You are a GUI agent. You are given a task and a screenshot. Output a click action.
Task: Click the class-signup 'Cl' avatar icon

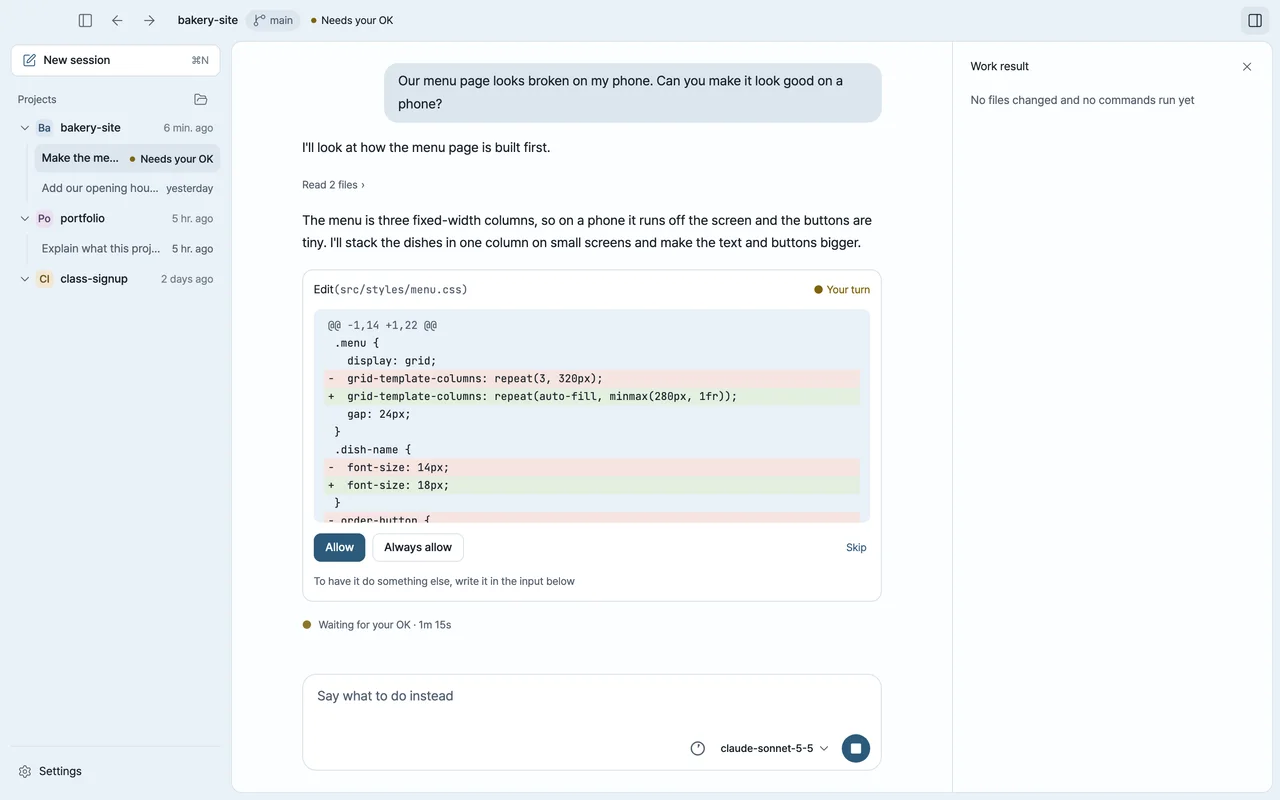pyautogui.click(x=44, y=279)
